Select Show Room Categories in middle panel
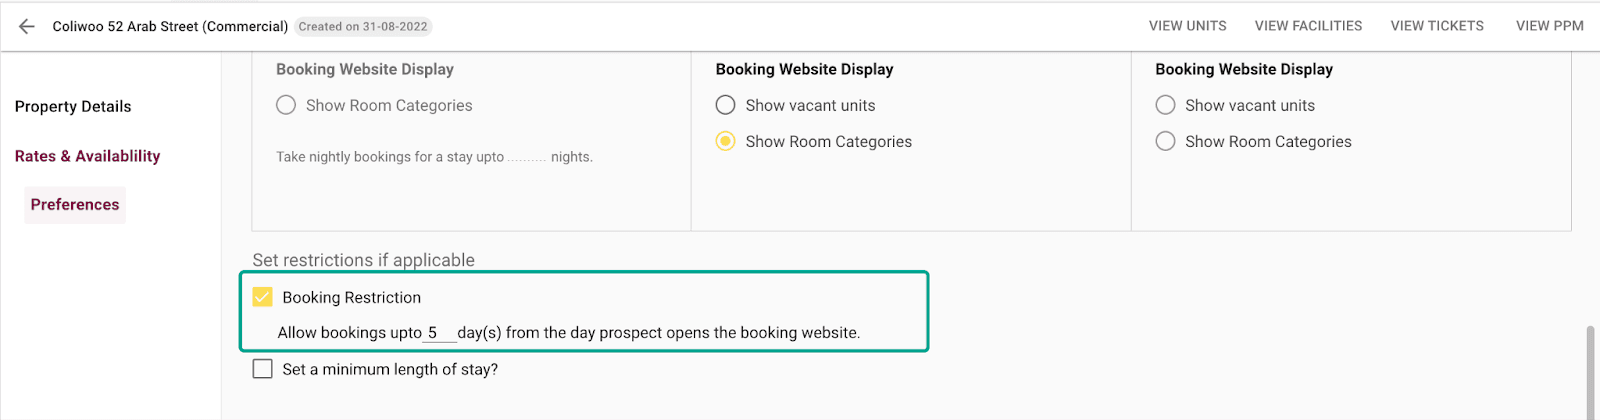 pyautogui.click(x=726, y=141)
